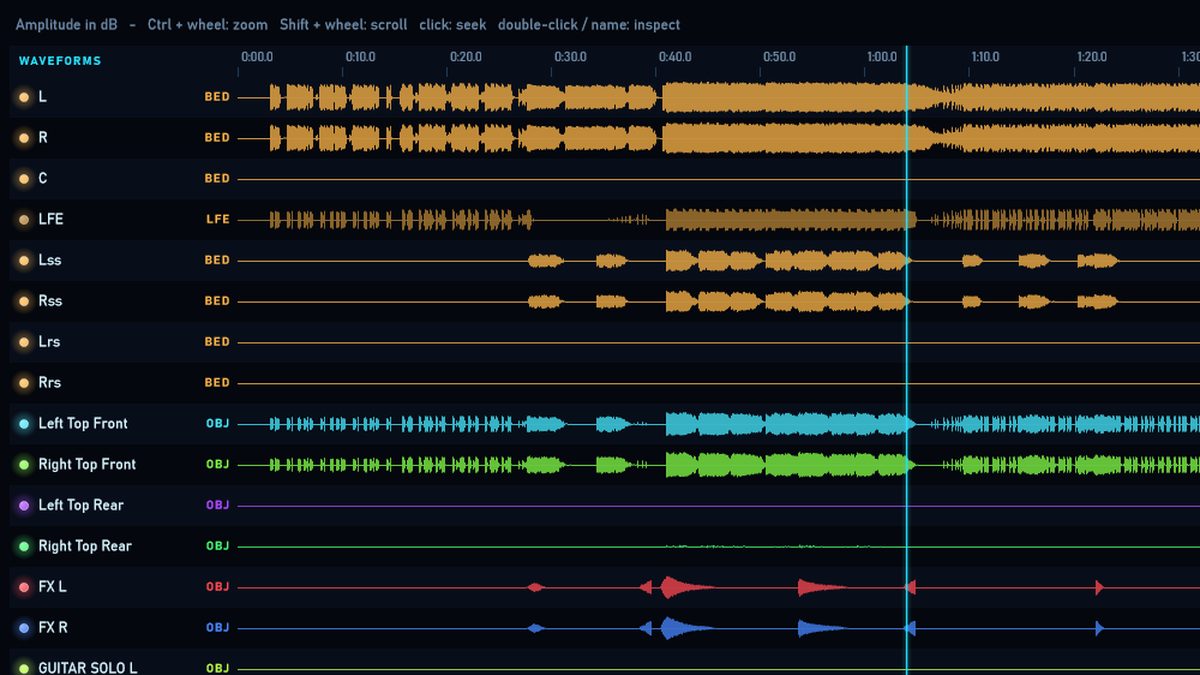Image resolution: width=1200 pixels, height=675 pixels.
Task: Select the C track name
Action: tap(43, 178)
